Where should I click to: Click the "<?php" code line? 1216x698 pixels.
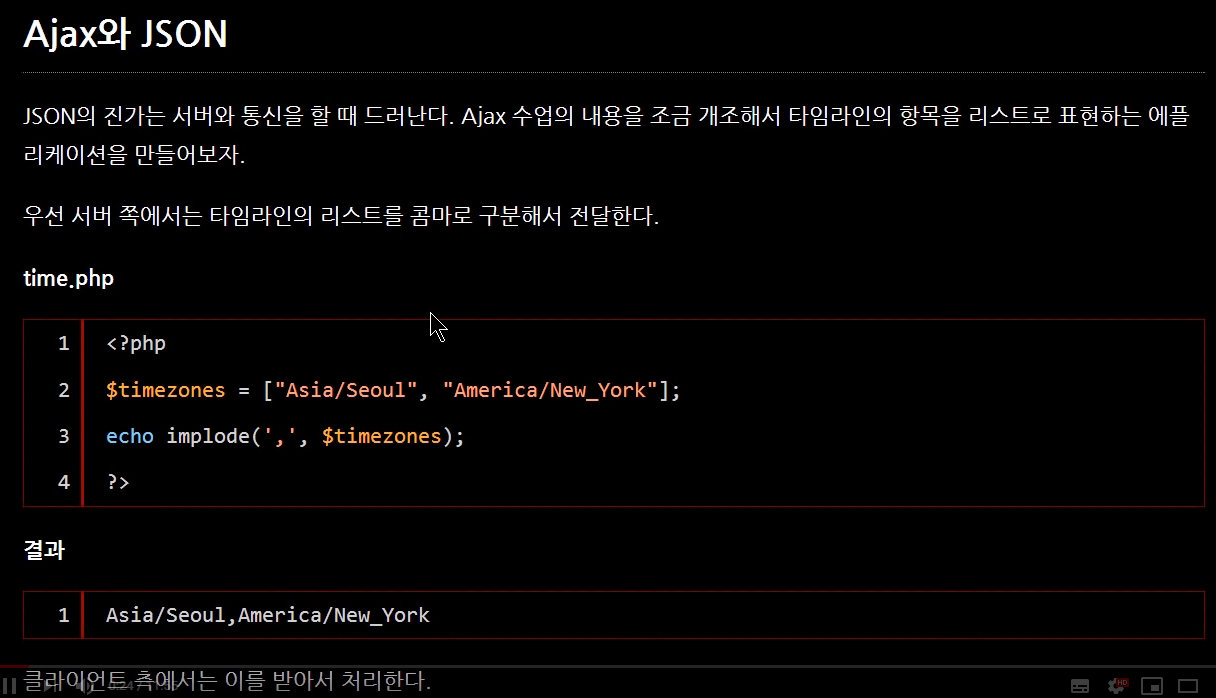coord(136,344)
